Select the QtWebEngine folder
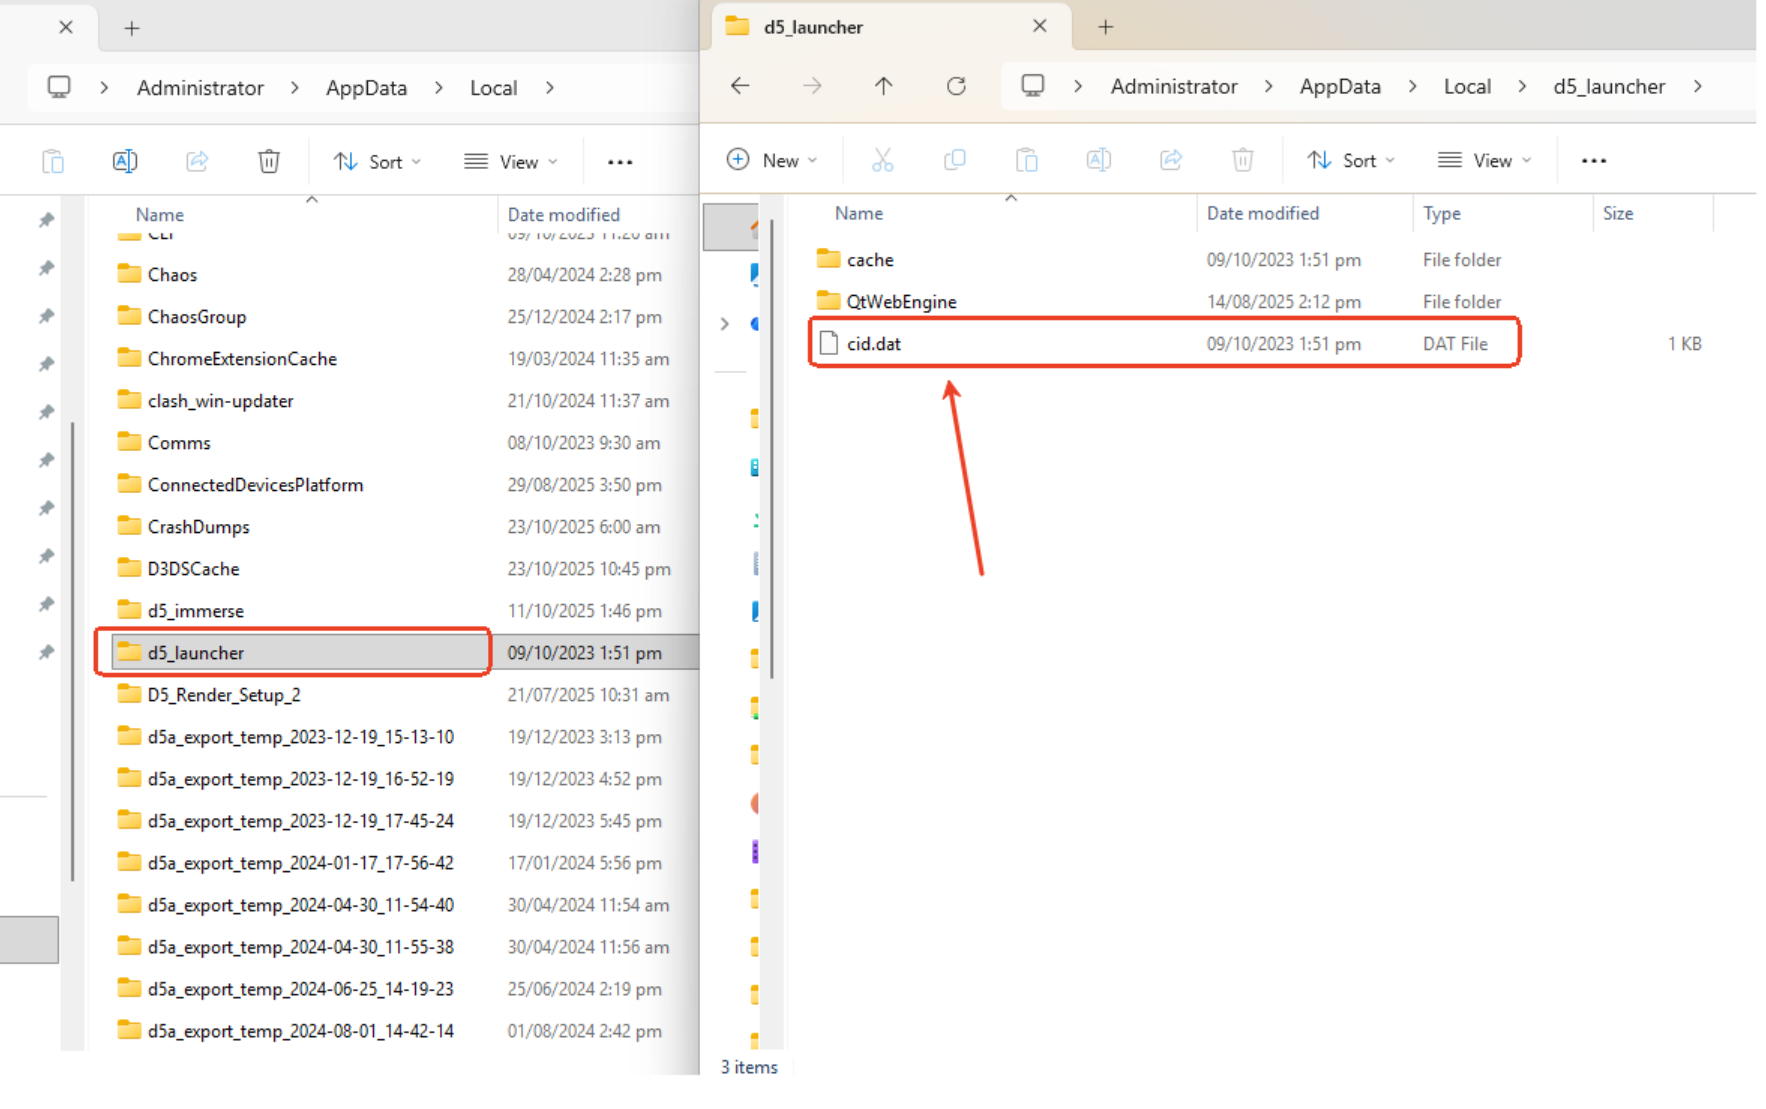Screen dimensions: 1766x1109 [x=901, y=302]
